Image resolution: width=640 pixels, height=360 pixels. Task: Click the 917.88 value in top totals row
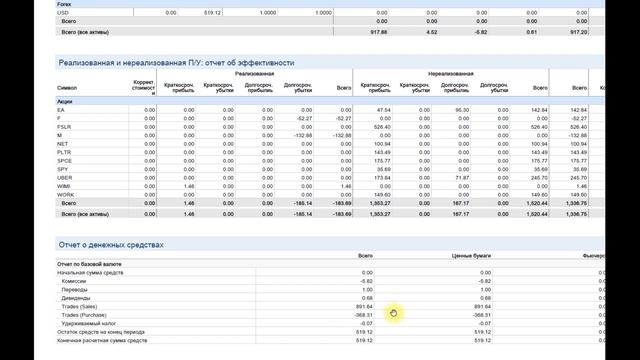379,32
